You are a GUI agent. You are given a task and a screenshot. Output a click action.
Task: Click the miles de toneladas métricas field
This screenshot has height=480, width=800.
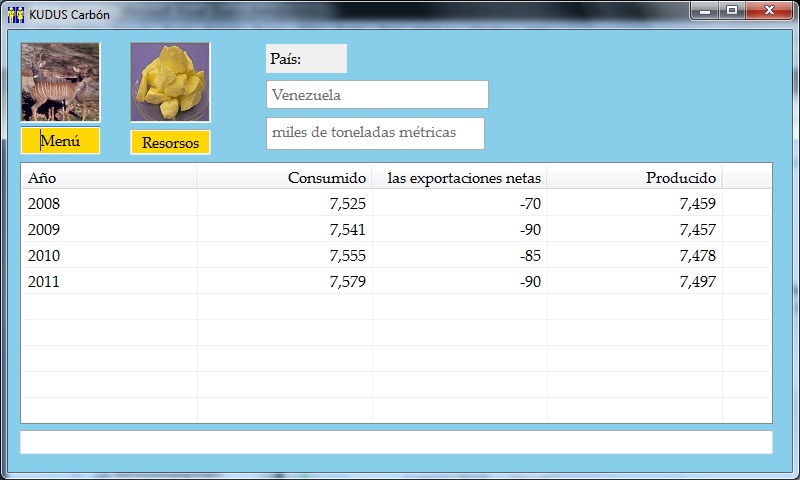coord(375,133)
